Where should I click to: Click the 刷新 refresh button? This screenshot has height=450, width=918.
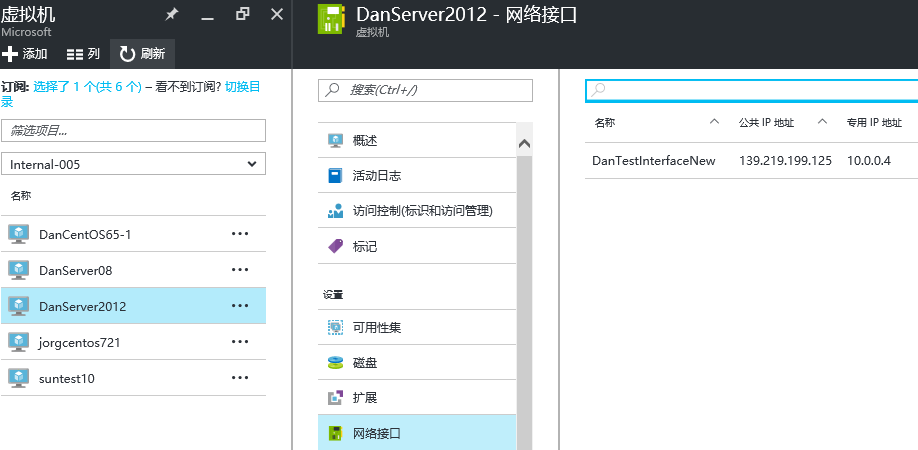click(142, 54)
